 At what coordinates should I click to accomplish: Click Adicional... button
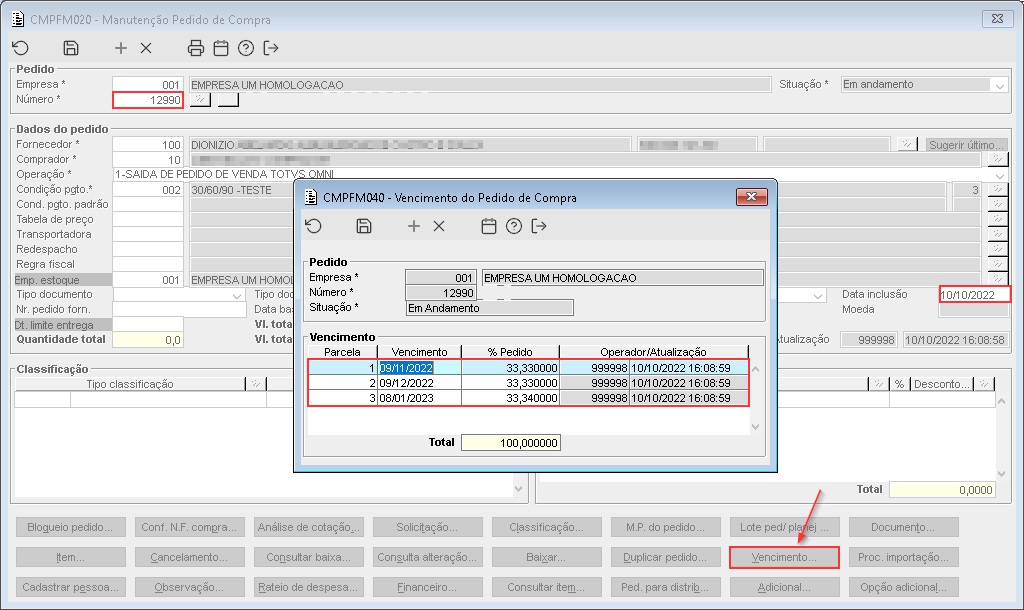point(784,587)
